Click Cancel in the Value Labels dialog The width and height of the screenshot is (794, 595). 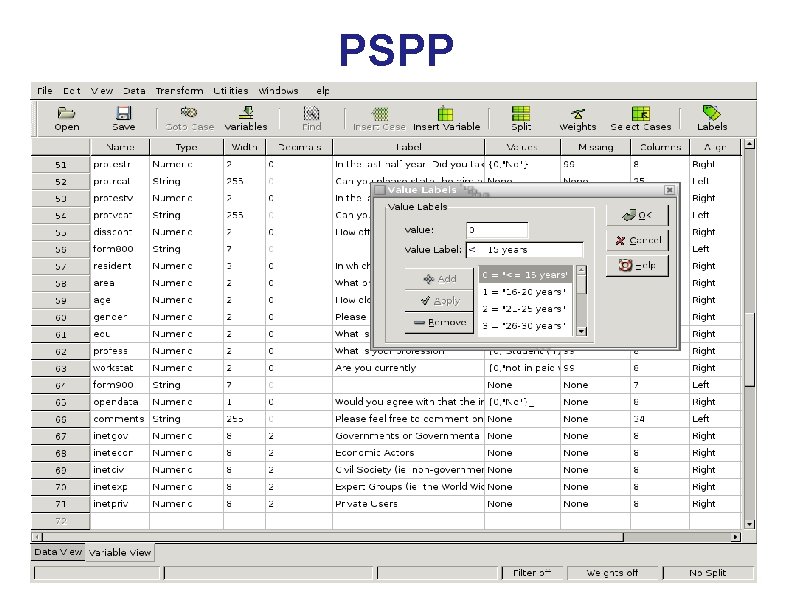click(x=637, y=240)
